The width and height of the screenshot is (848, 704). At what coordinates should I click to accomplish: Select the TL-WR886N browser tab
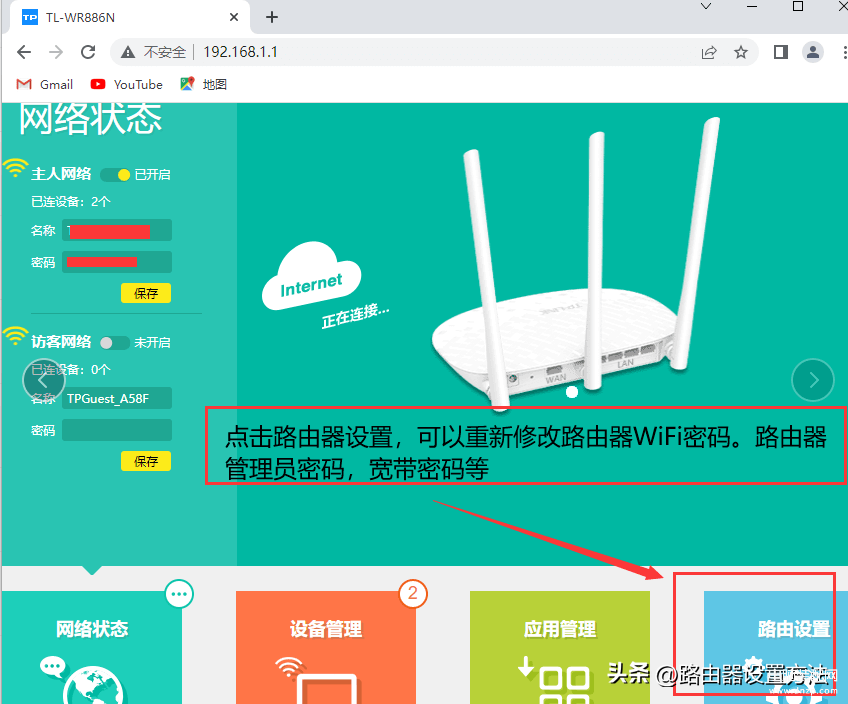(x=130, y=17)
